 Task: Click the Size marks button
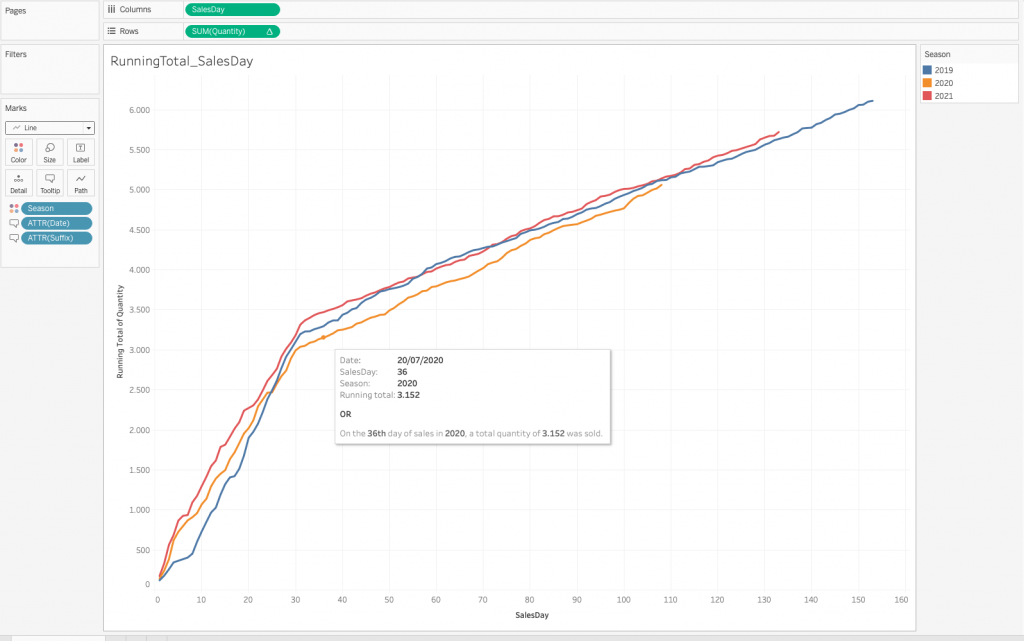coord(50,152)
